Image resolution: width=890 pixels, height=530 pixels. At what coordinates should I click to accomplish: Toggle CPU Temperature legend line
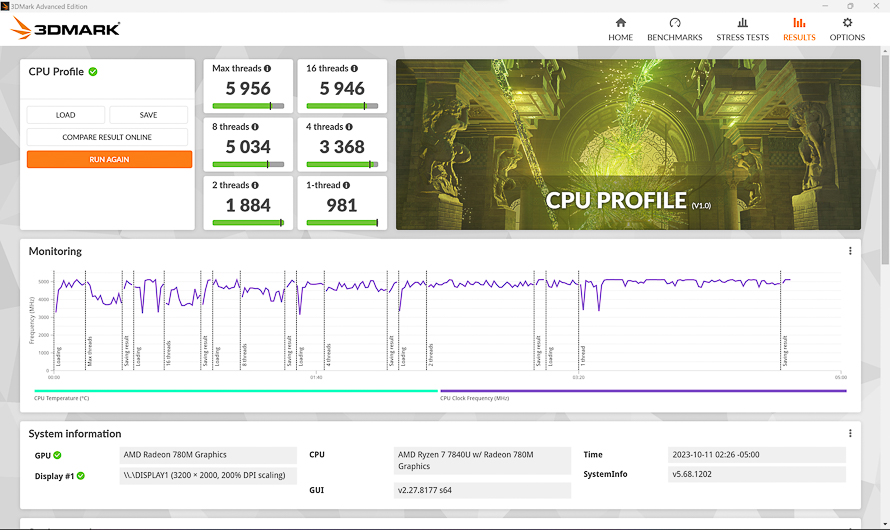236,391
